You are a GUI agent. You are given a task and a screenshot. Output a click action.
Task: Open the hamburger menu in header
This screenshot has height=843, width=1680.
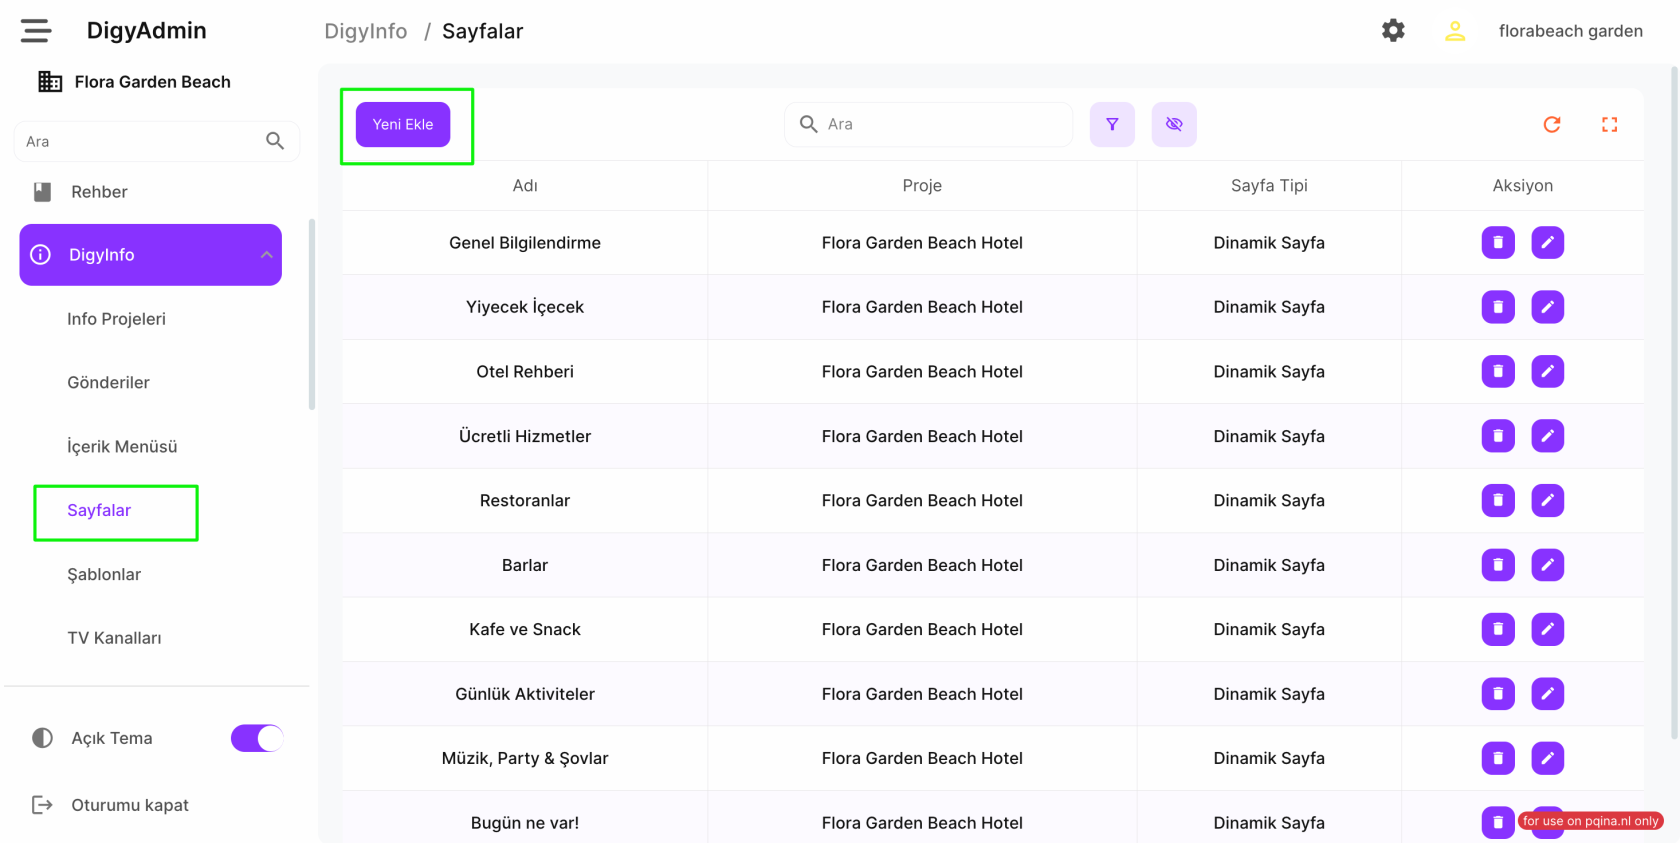[36, 31]
